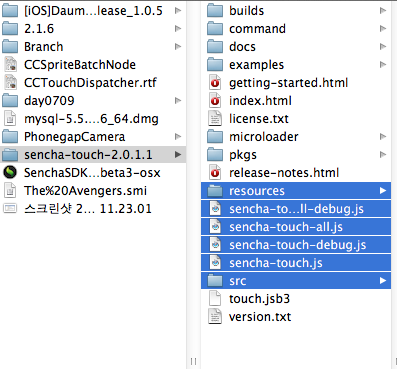This screenshot has height=369, width=397.
Task: Expand the docs folder arrow
Action: (x=383, y=47)
